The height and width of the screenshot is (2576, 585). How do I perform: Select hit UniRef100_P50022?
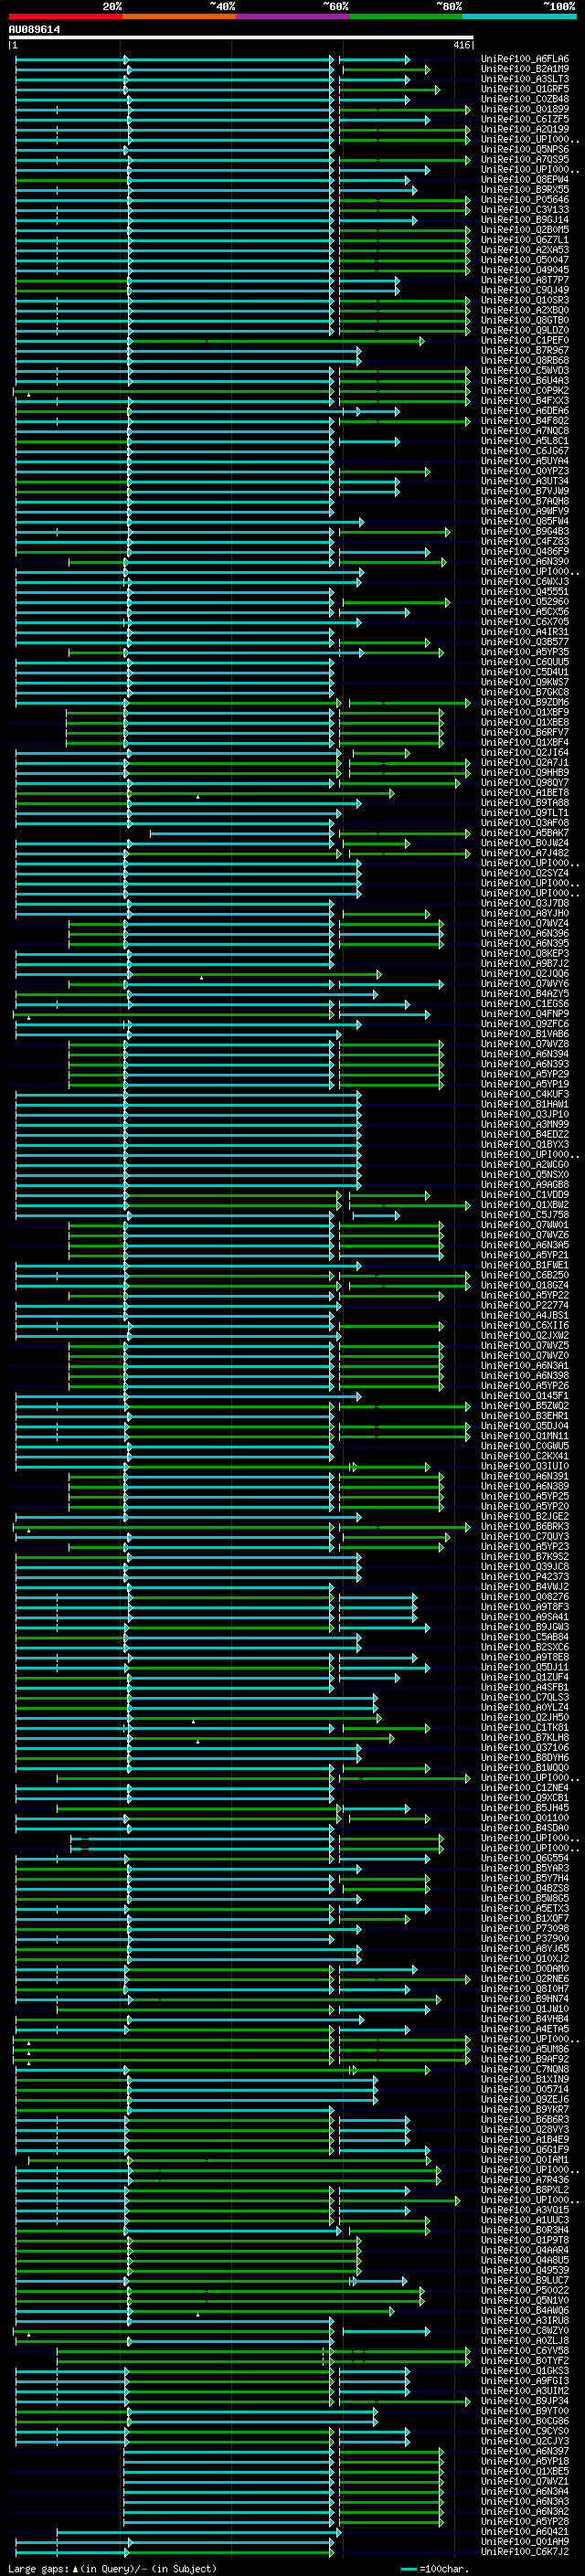525,2291
